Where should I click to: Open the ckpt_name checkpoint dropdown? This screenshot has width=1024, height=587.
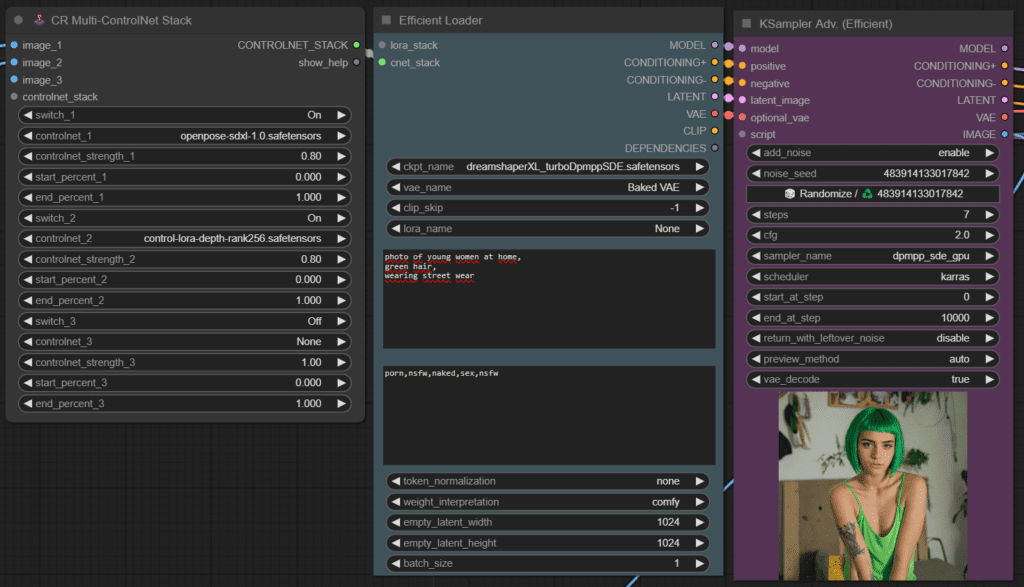pos(548,167)
